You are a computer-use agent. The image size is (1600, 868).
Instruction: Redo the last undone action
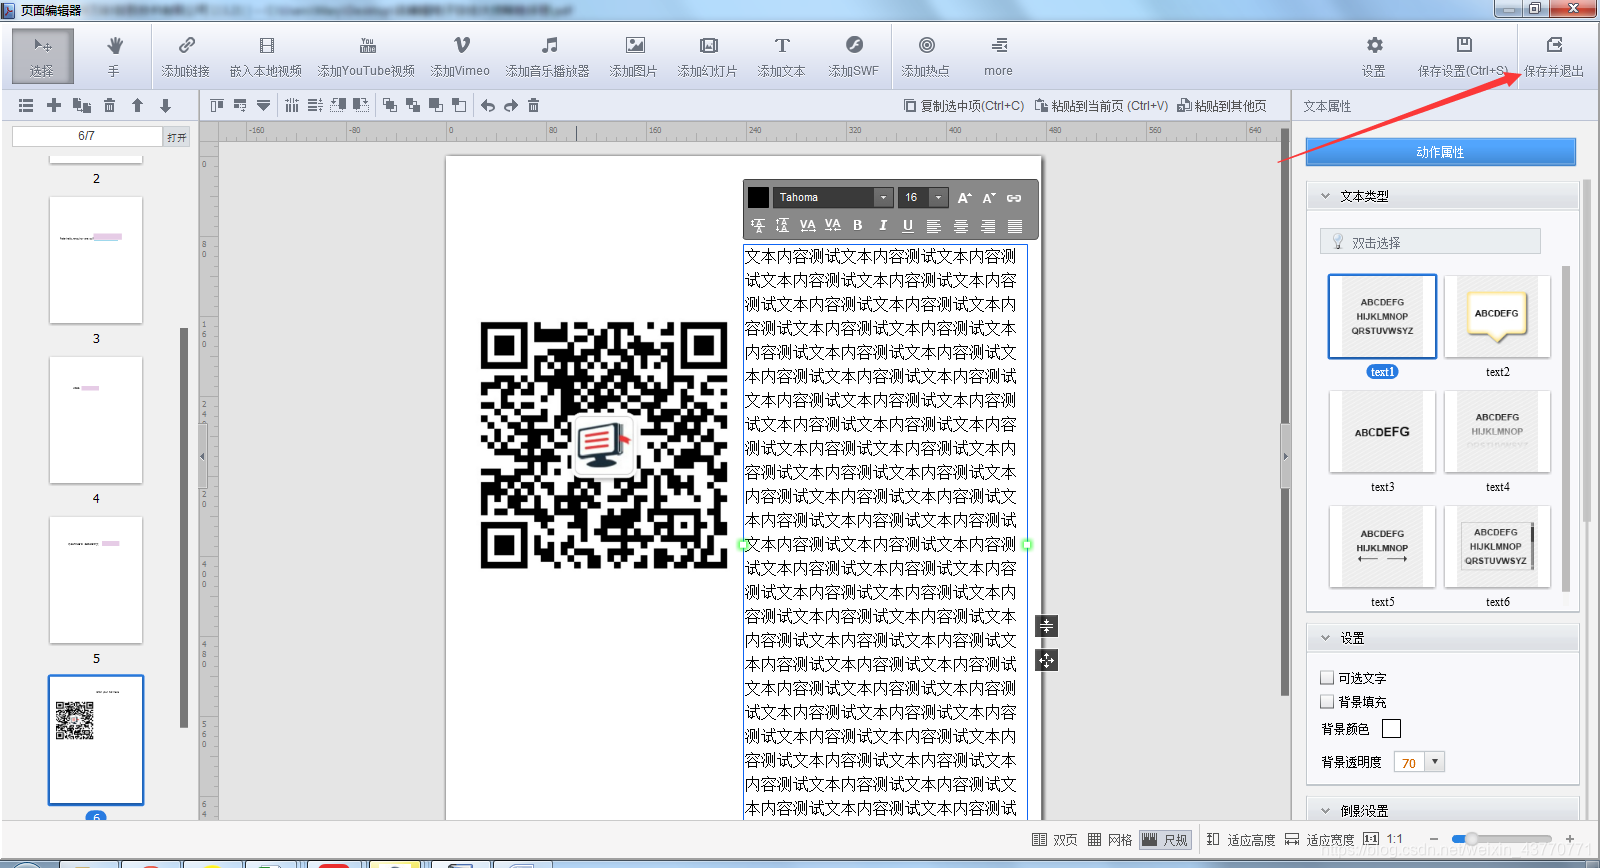pyautogui.click(x=511, y=105)
